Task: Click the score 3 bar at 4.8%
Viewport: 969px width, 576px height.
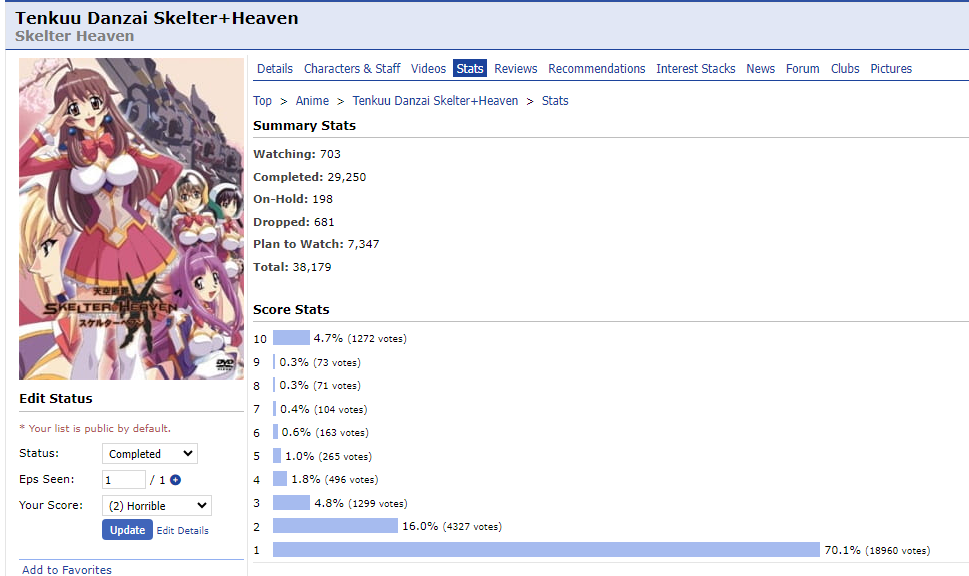Action: coord(291,502)
